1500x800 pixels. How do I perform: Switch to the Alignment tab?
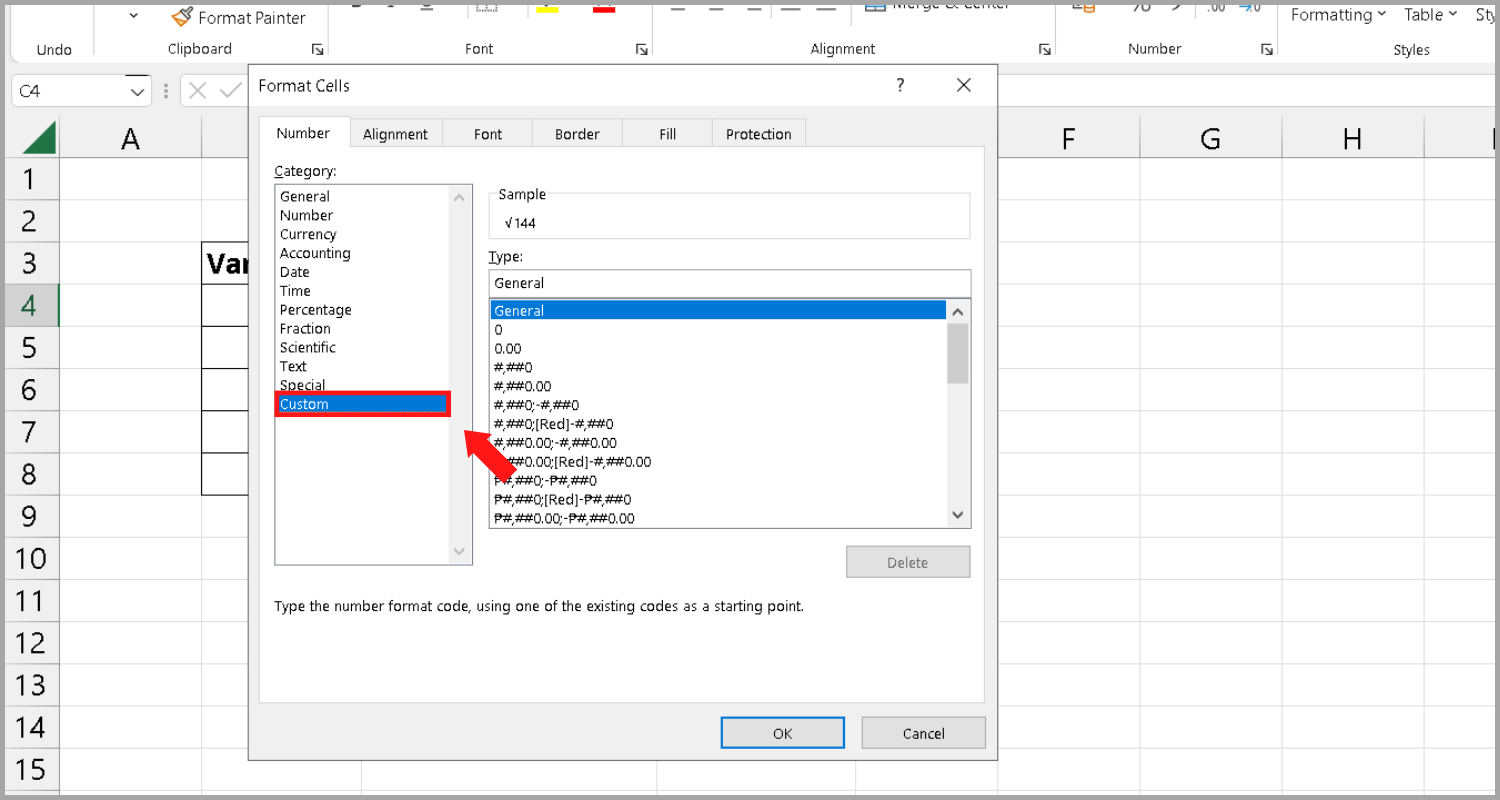pos(395,134)
